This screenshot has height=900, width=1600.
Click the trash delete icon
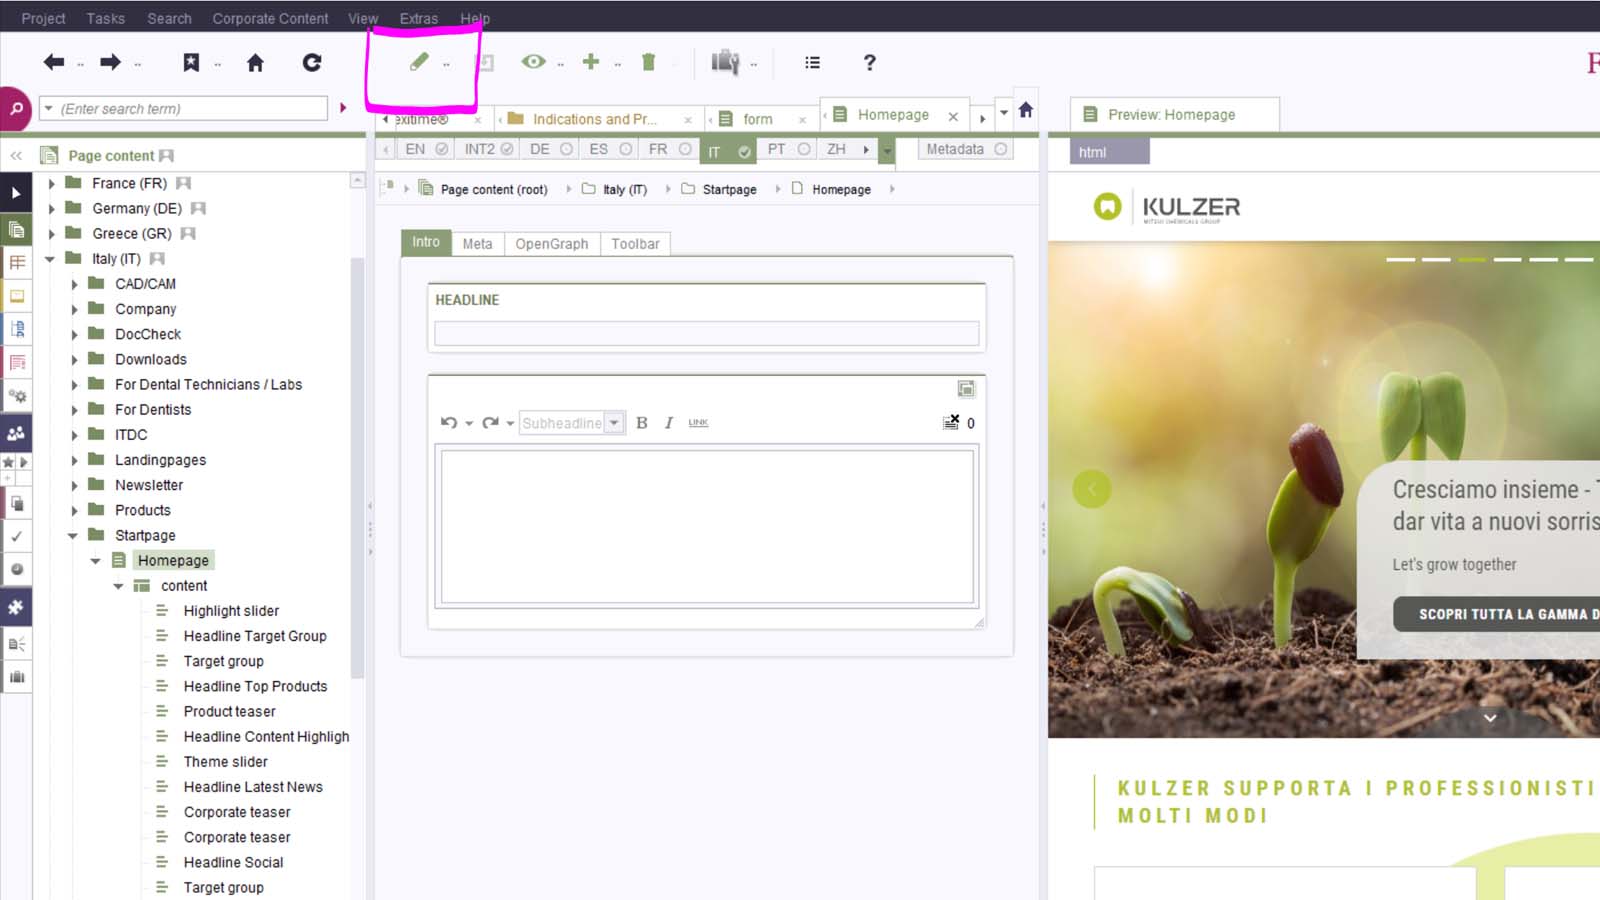coord(648,62)
